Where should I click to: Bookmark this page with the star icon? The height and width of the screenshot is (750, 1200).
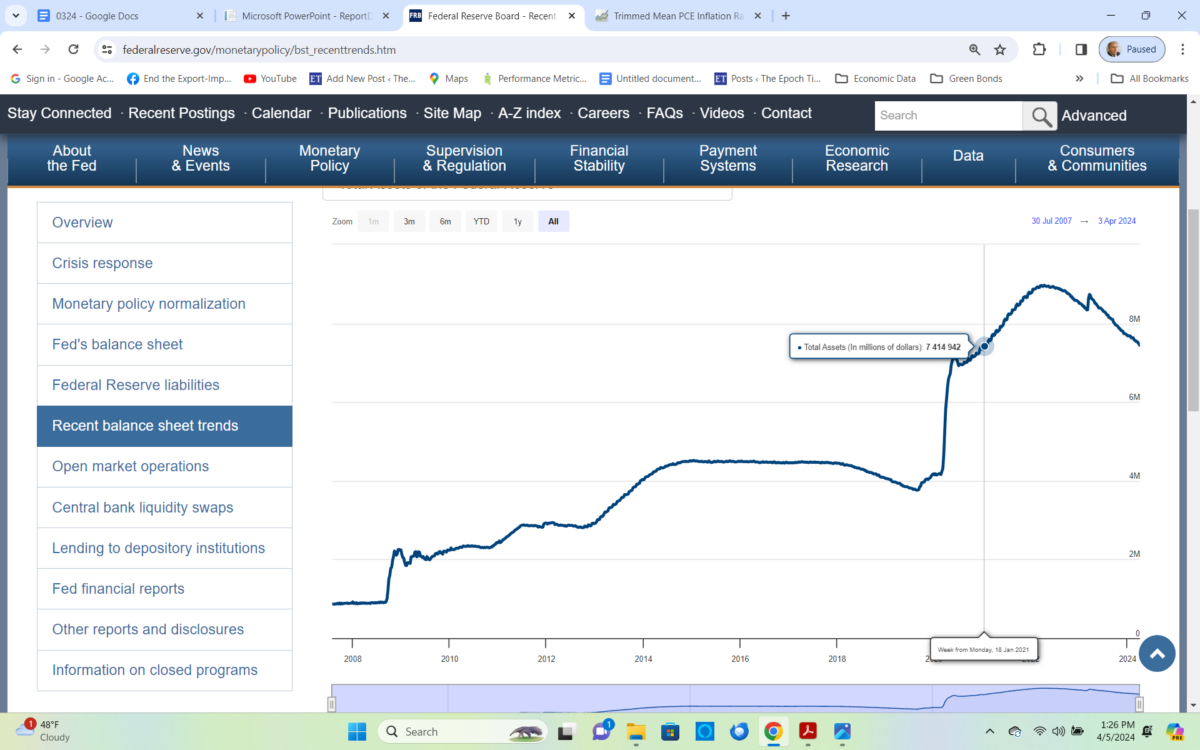click(x=1000, y=49)
